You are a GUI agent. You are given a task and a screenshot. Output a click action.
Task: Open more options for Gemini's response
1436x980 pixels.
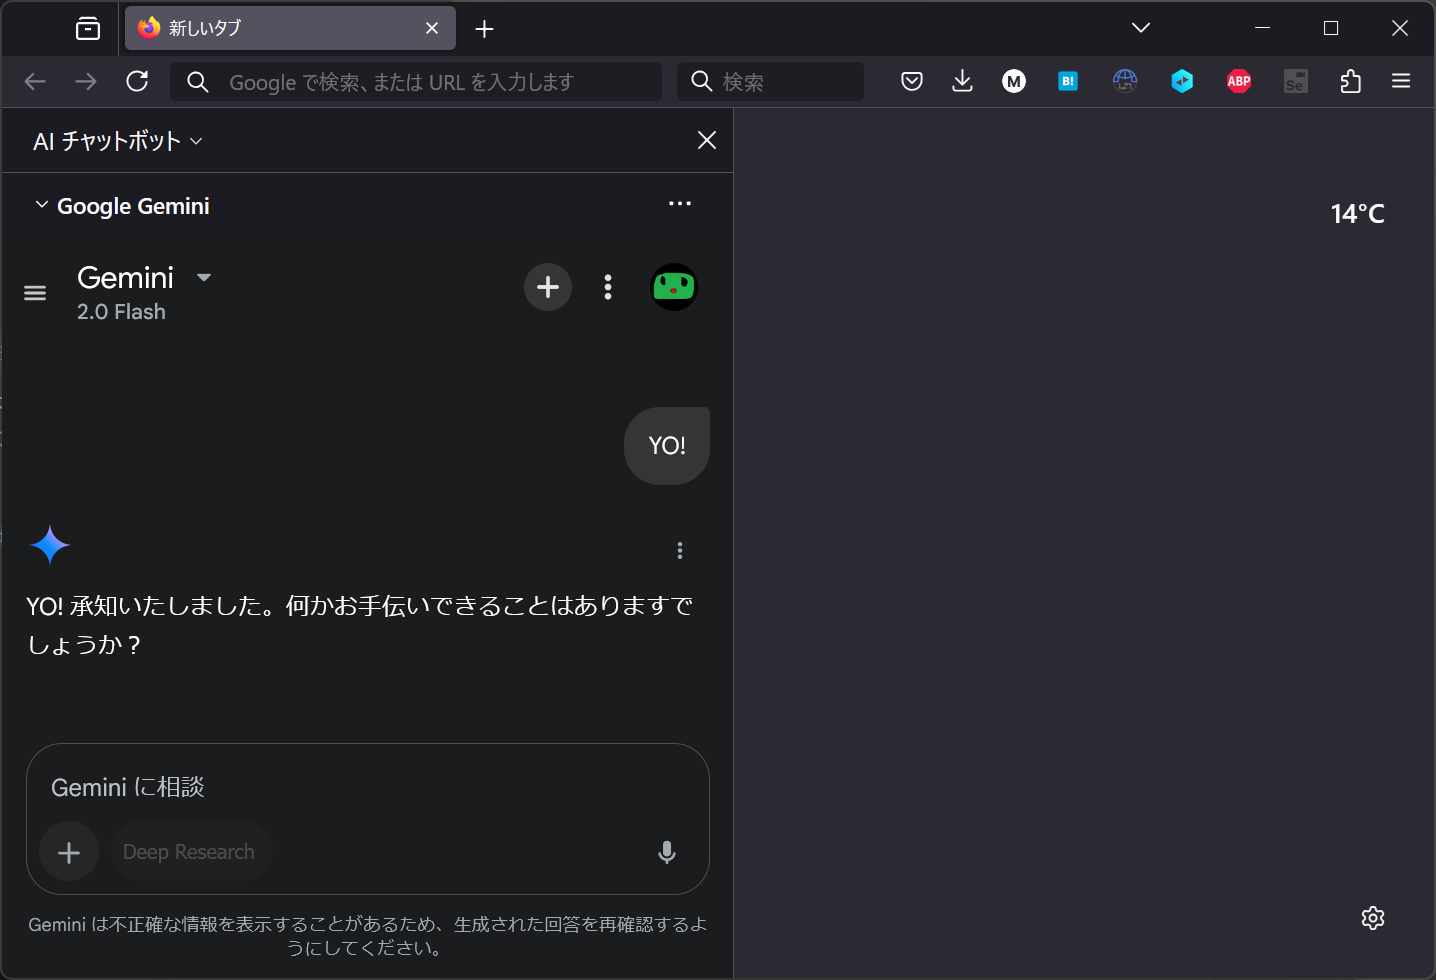(680, 550)
